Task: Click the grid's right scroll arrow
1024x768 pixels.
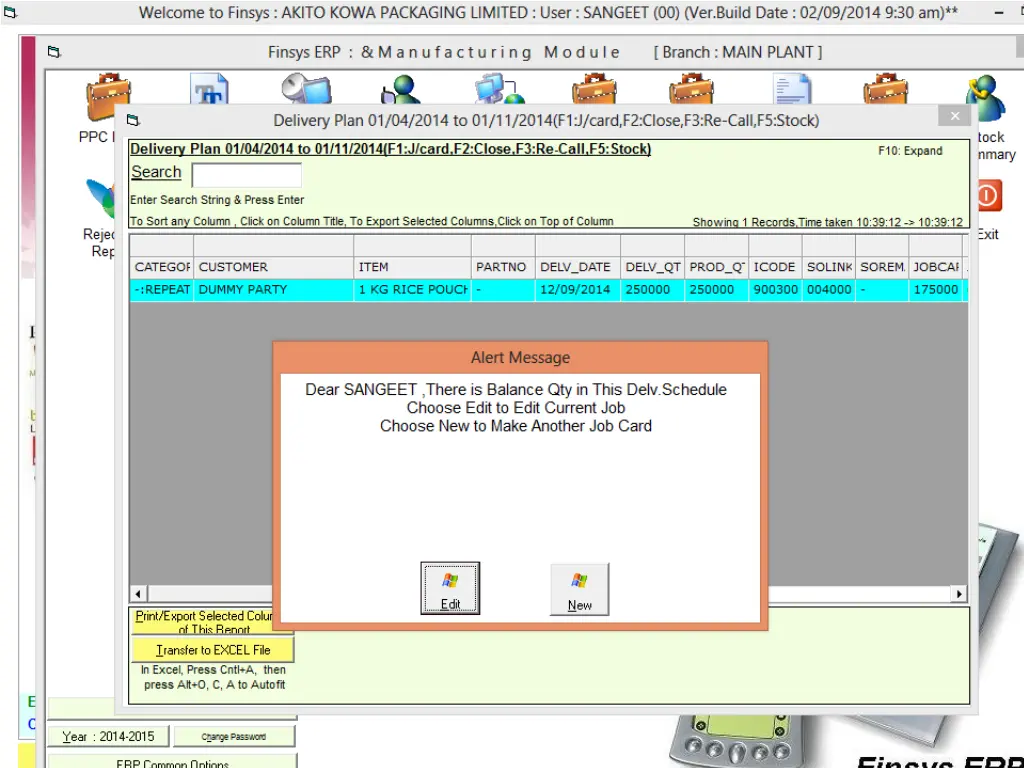Action: (x=958, y=594)
